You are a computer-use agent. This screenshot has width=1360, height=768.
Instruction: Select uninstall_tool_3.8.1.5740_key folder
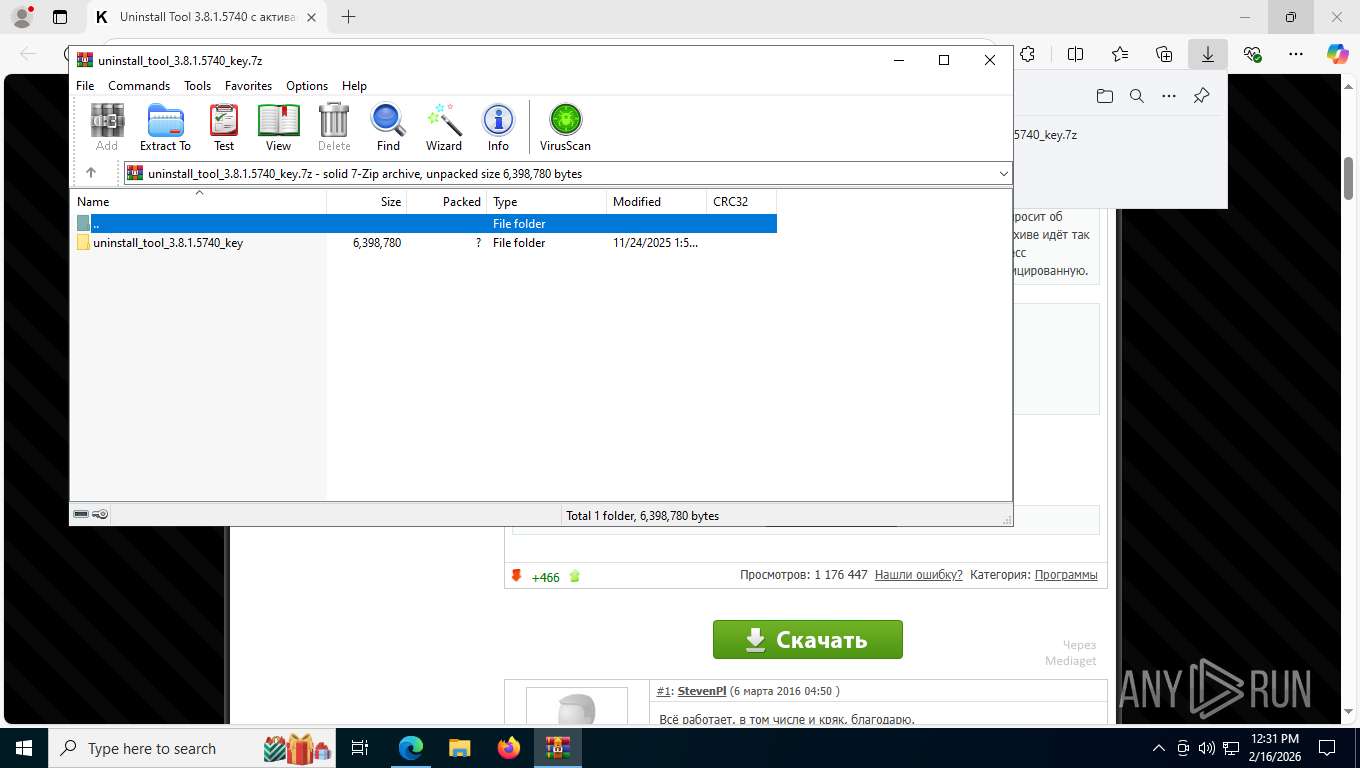[167, 243]
